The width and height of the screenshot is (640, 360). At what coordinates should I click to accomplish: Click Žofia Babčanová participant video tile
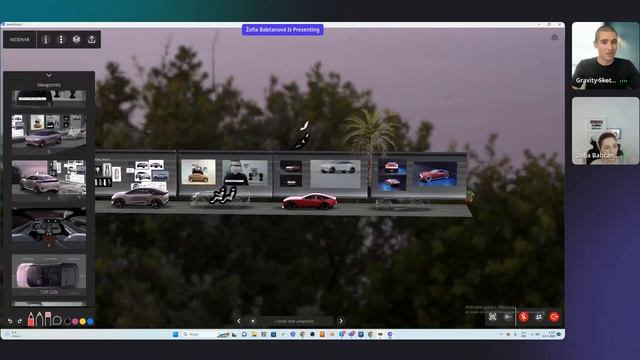click(x=605, y=131)
